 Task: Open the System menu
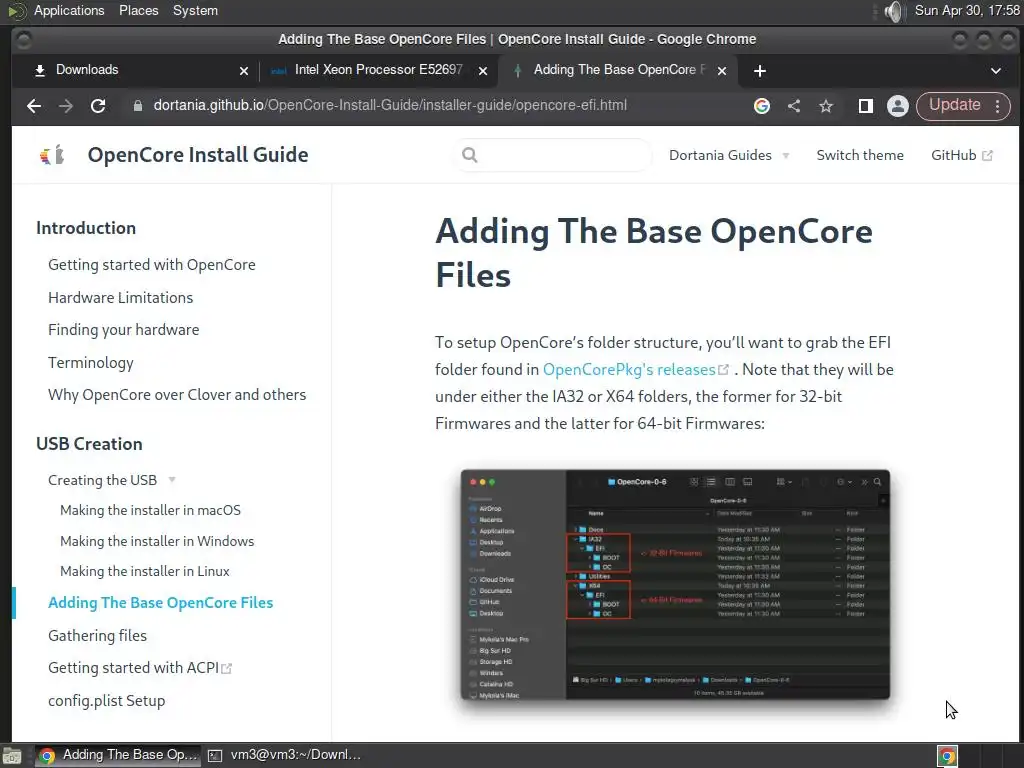pyautogui.click(x=195, y=10)
